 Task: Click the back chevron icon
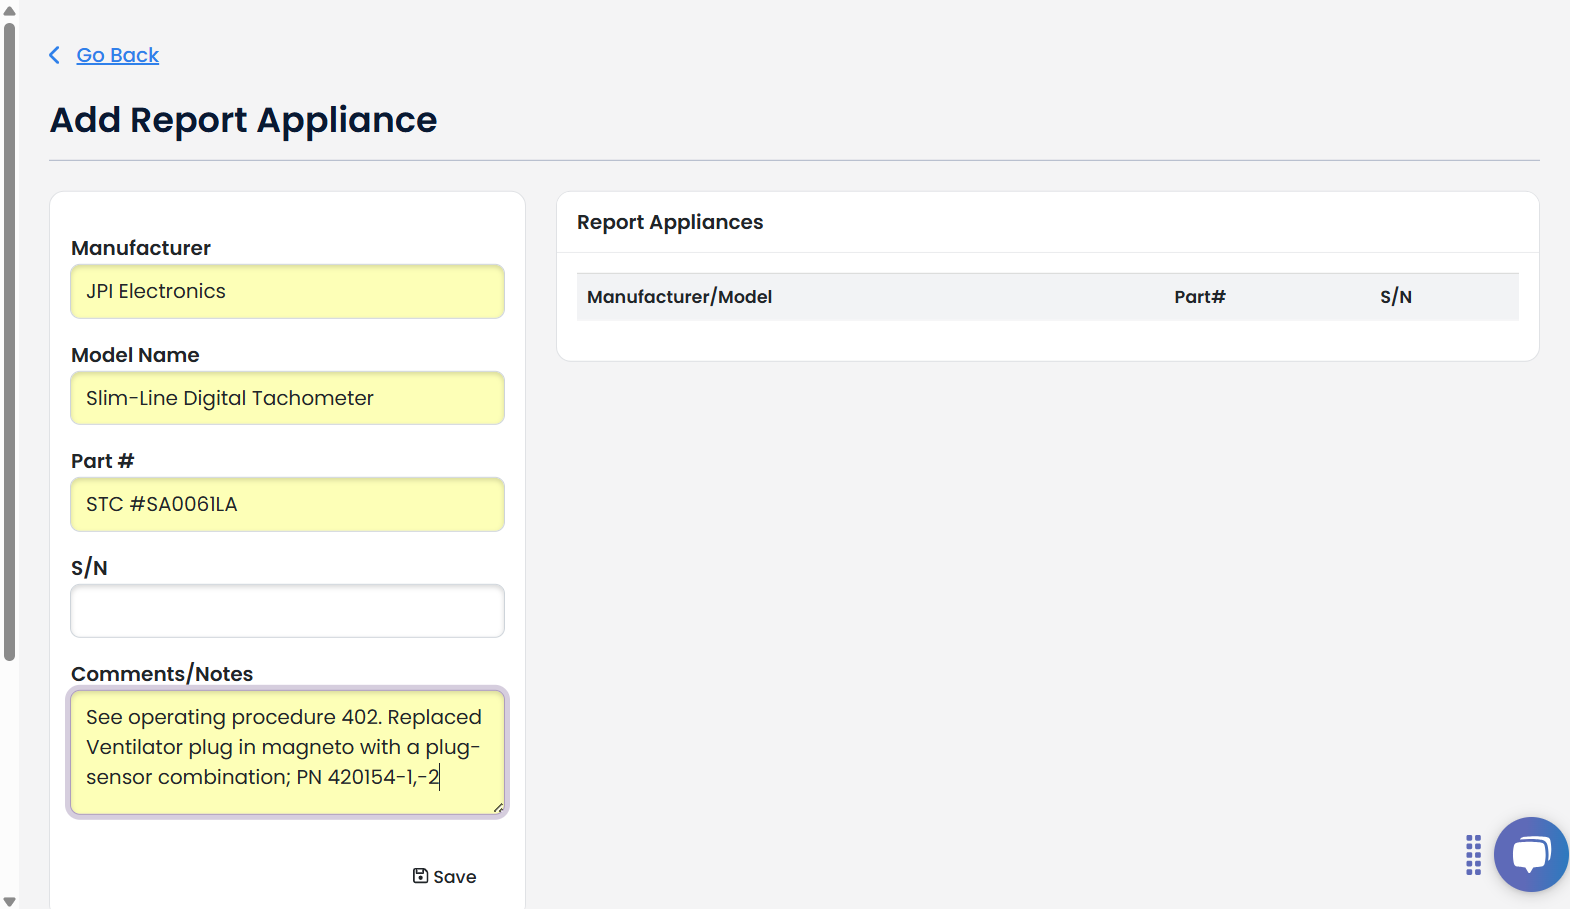pyautogui.click(x=55, y=55)
